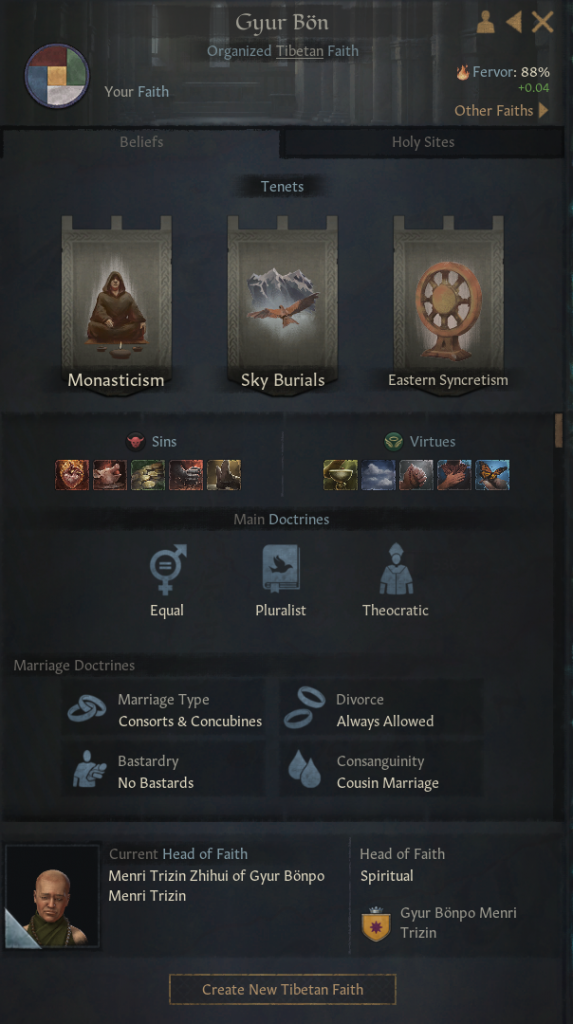Expand the Other Faiths list

point(501,110)
